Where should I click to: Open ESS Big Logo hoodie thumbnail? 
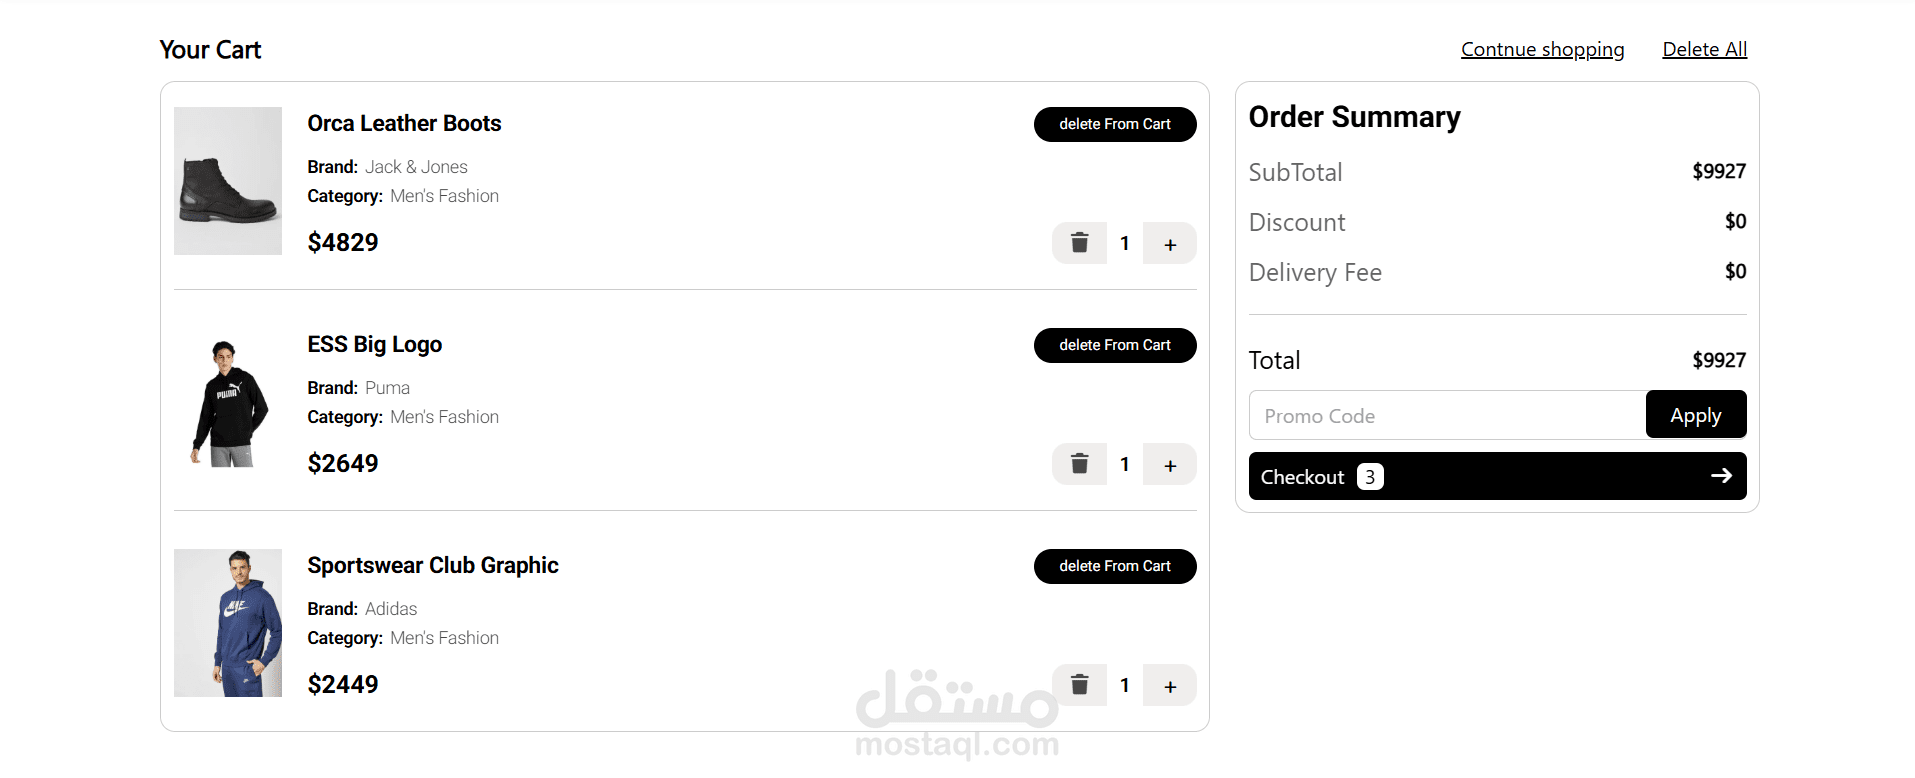pos(228,402)
